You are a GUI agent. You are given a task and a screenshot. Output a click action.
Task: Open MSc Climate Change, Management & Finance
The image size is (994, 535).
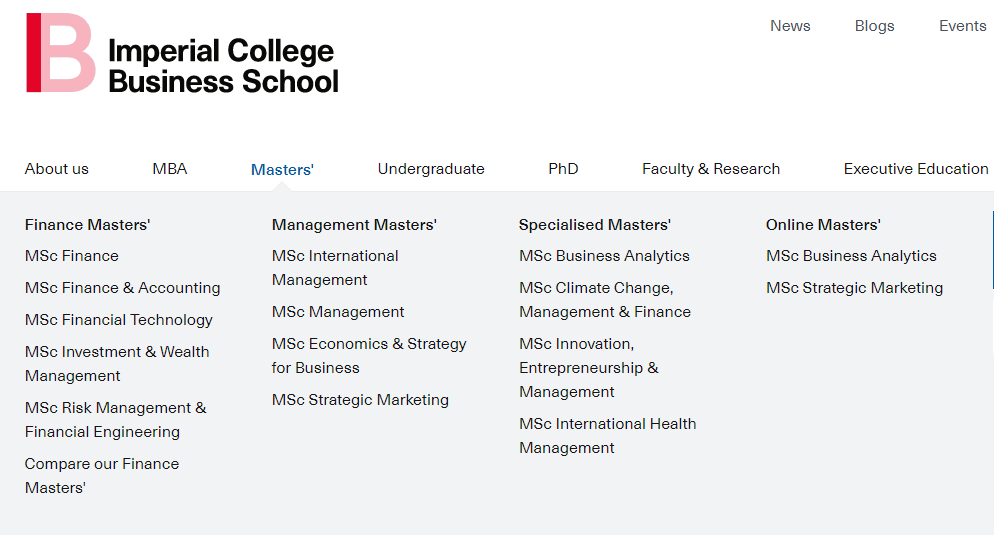pos(605,300)
